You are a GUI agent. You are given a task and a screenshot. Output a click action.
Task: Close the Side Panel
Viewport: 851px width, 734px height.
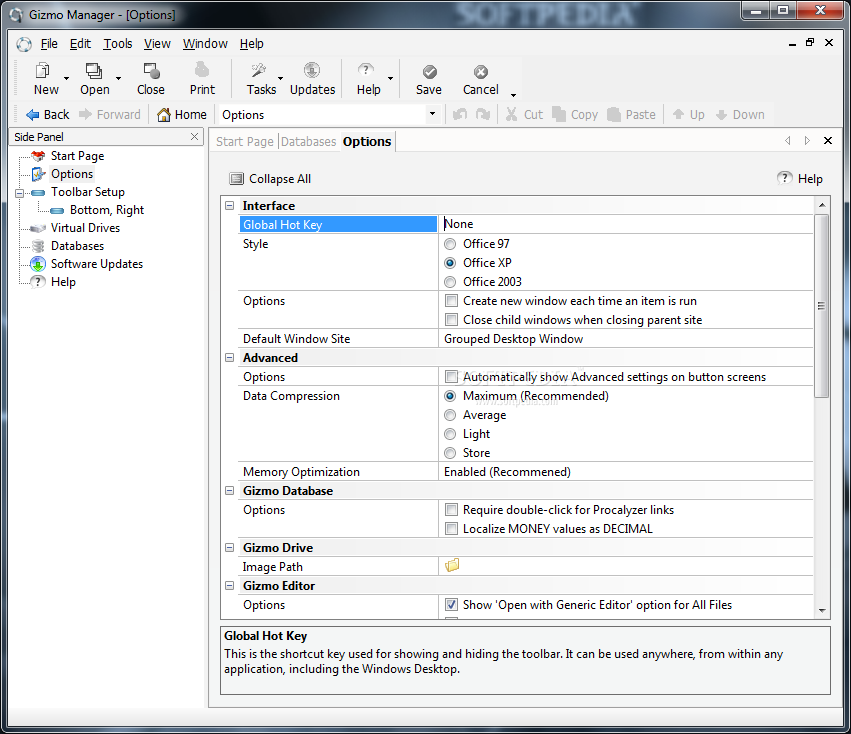194,137
